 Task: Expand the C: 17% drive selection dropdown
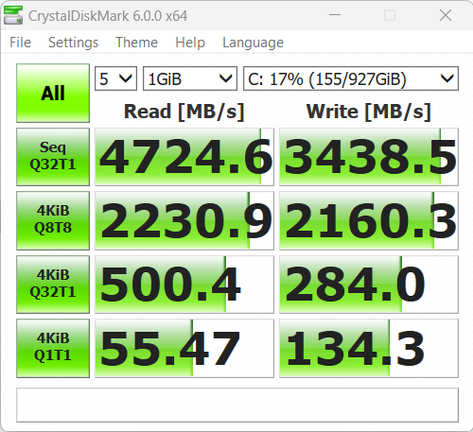(351, 79)
